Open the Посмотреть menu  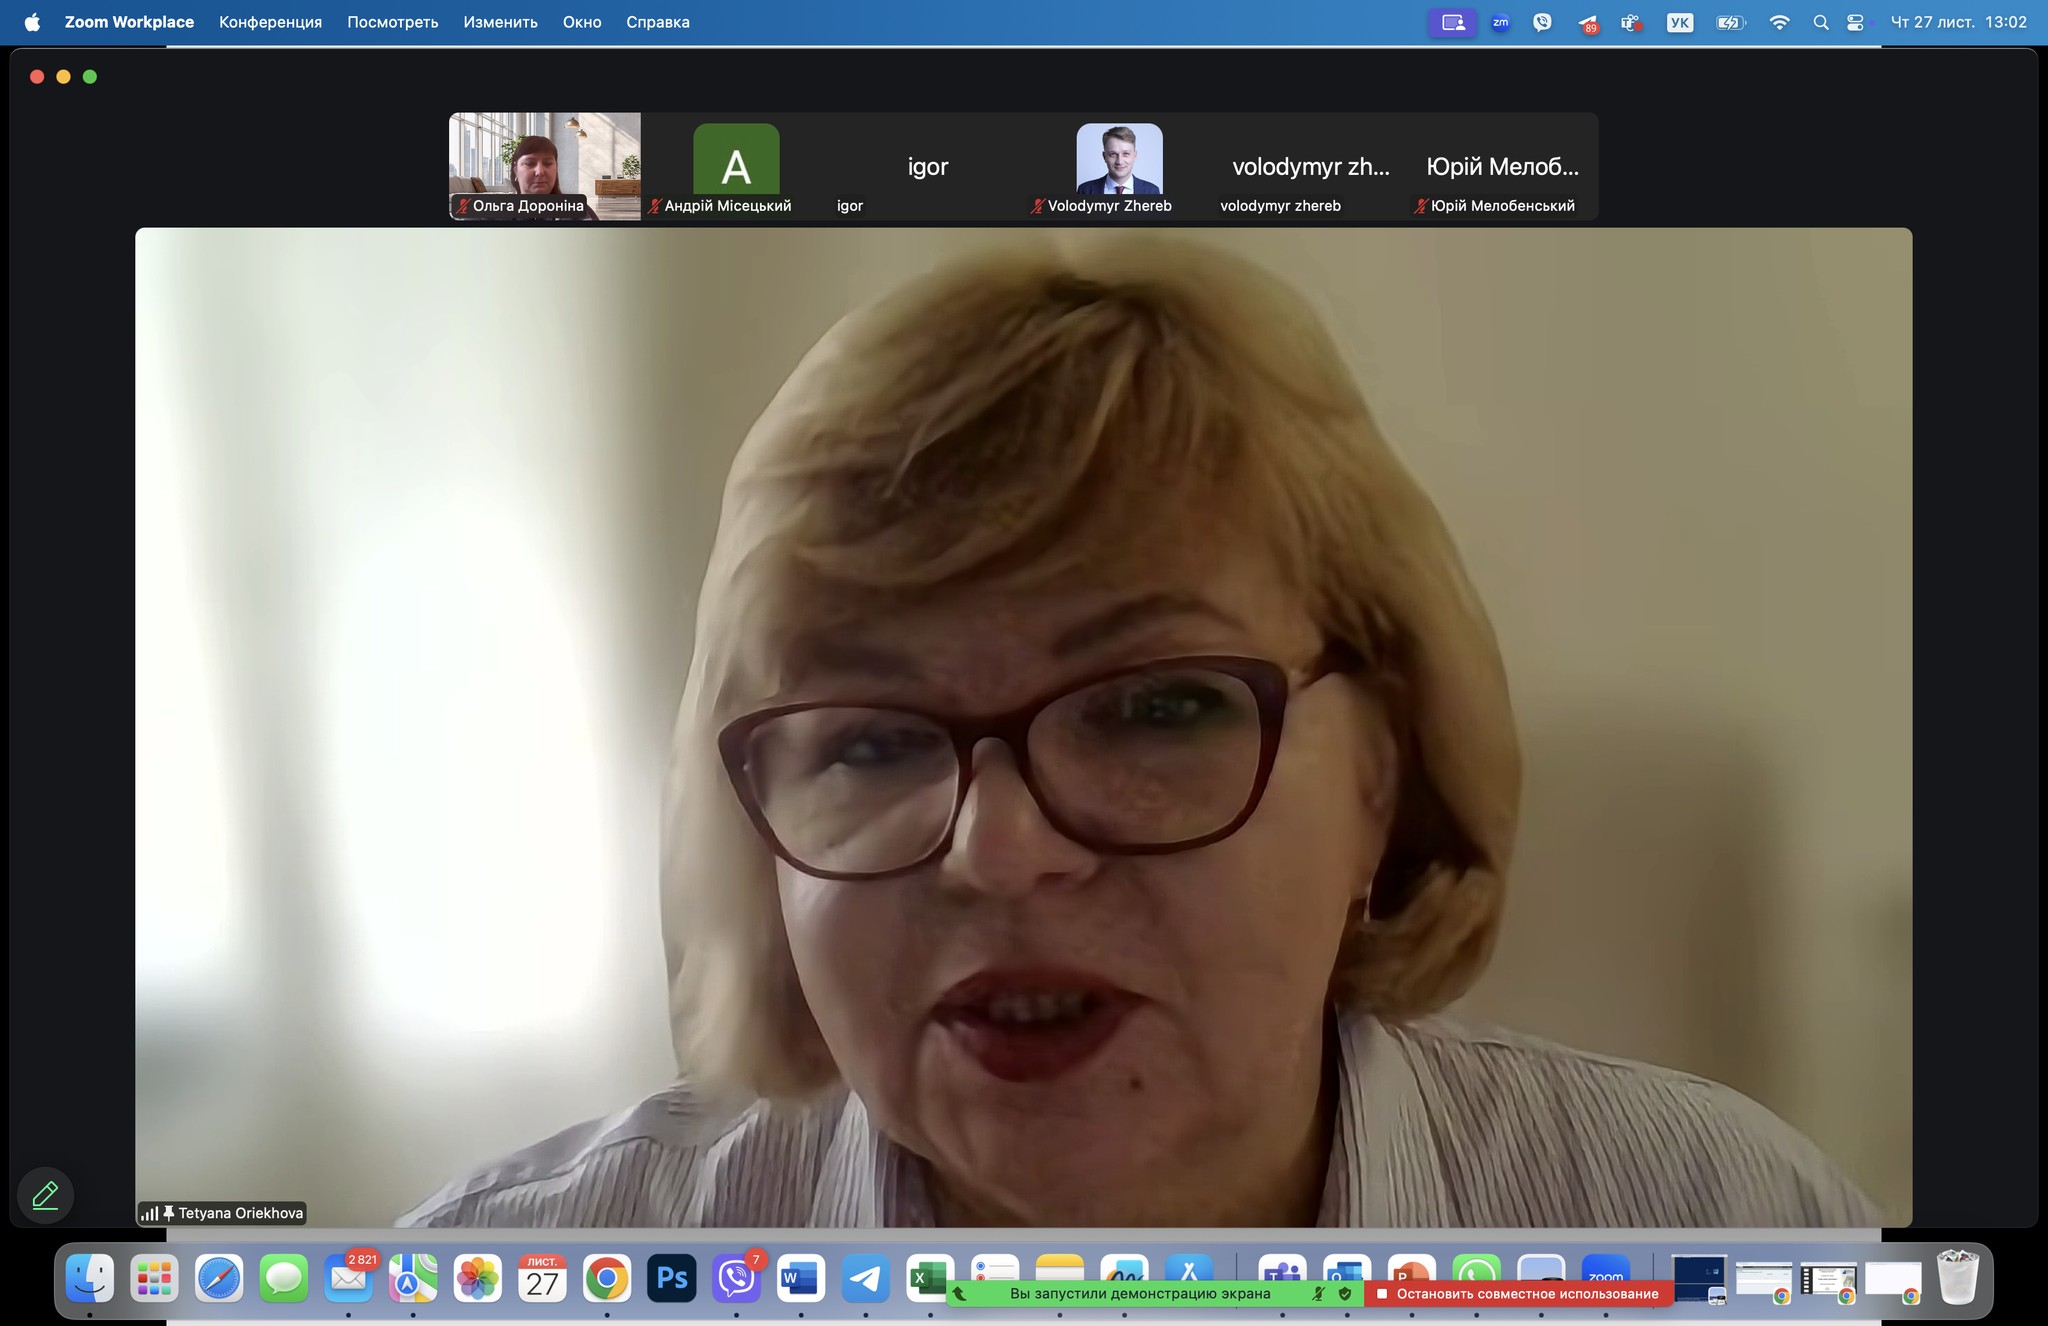pos(392,22)
